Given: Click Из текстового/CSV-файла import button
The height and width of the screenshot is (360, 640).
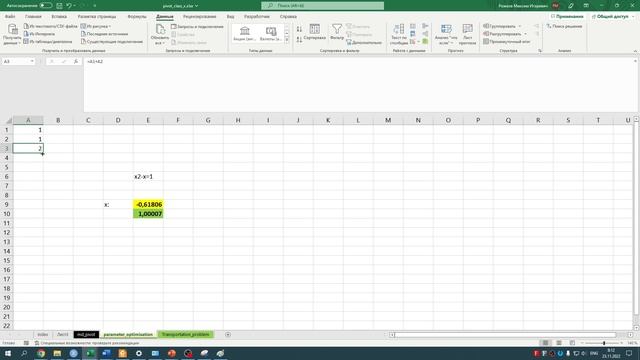Looking at the screenshot, I should pos(51,26).
